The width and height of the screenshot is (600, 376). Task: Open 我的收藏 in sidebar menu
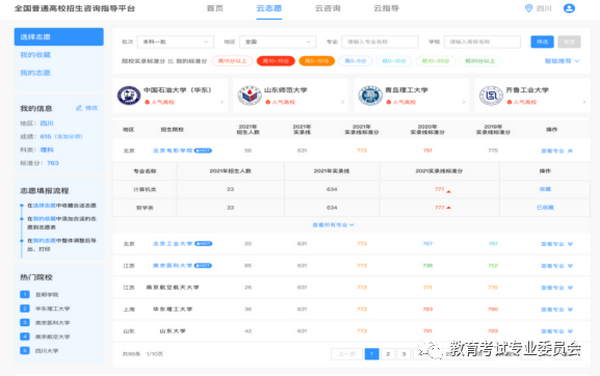[35, 55]
